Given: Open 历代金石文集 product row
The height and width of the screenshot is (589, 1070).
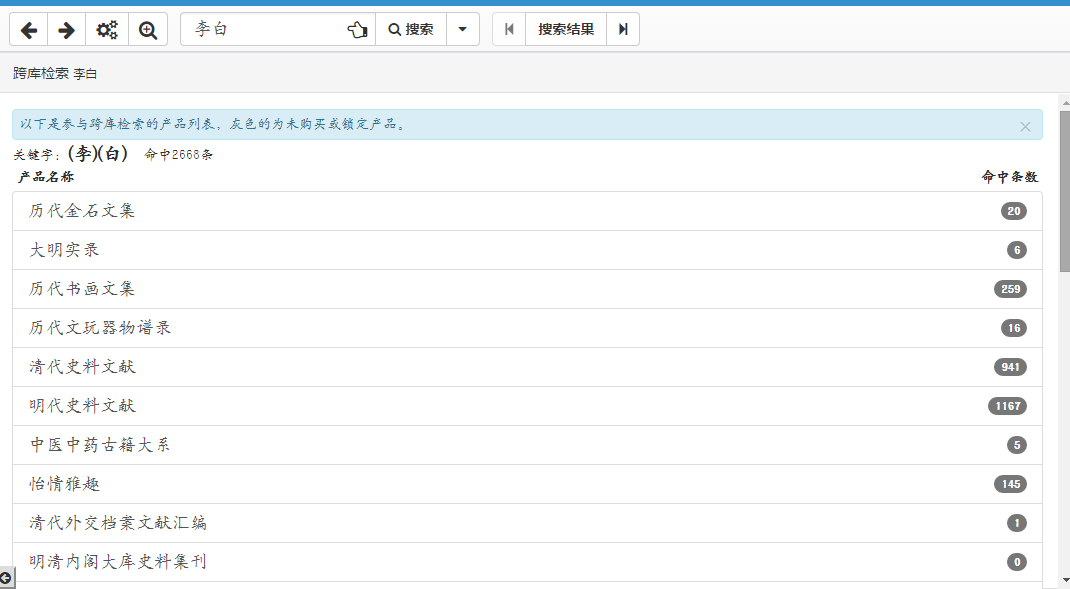Looking at the screenshot, I should pos(82,211).
